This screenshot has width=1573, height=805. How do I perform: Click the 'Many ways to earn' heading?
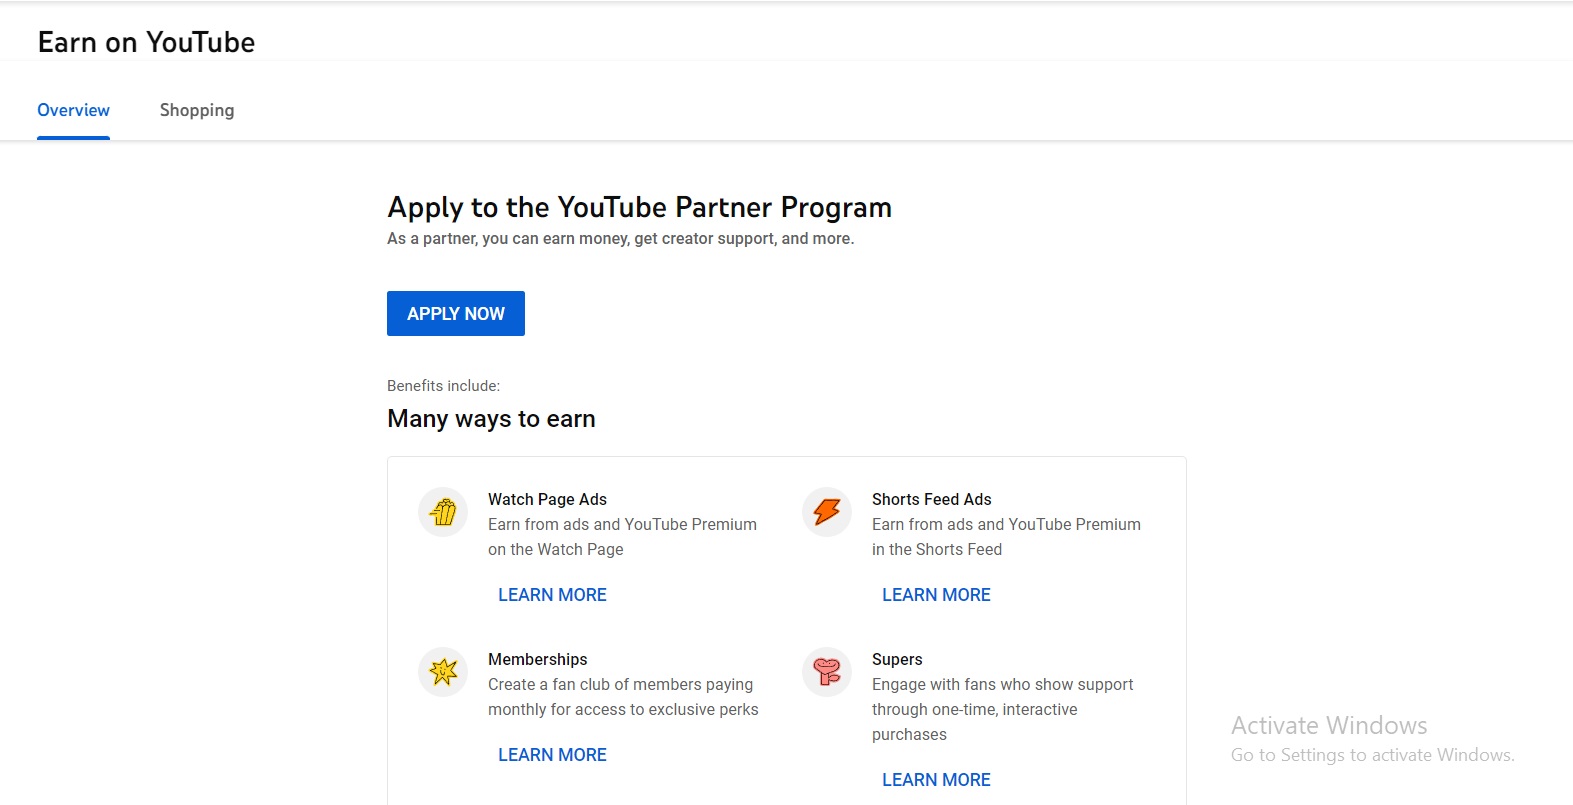click(491, 419)
